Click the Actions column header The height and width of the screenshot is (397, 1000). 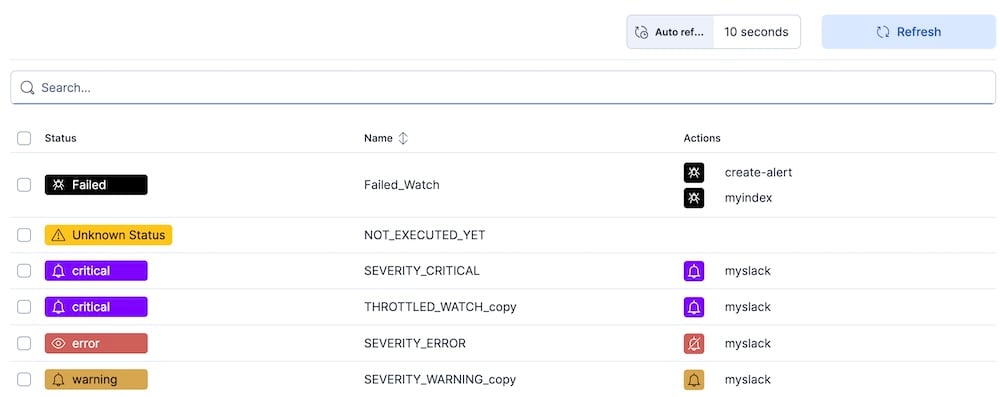click(702, 139)
